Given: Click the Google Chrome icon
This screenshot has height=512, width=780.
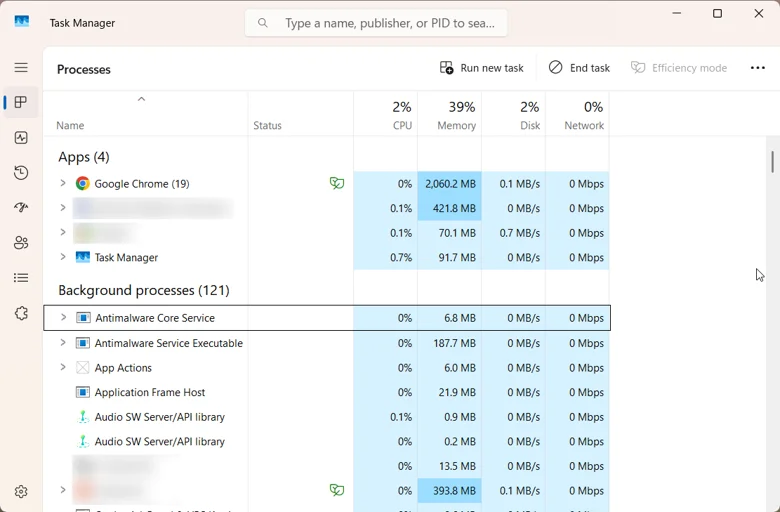Looking at the screenshot, I should click(83, 184).
